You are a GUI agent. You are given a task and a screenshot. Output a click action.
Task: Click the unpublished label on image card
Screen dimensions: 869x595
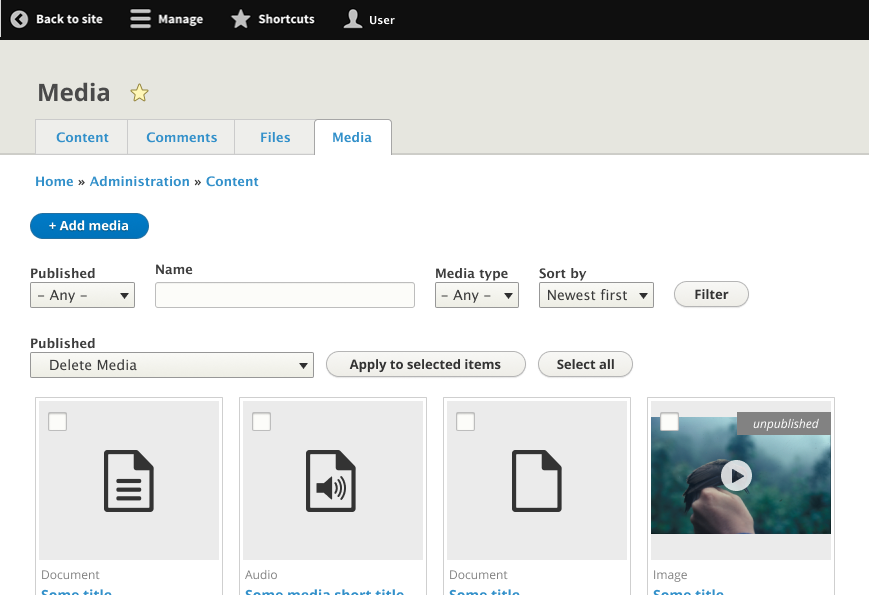(x=785, y=424)
